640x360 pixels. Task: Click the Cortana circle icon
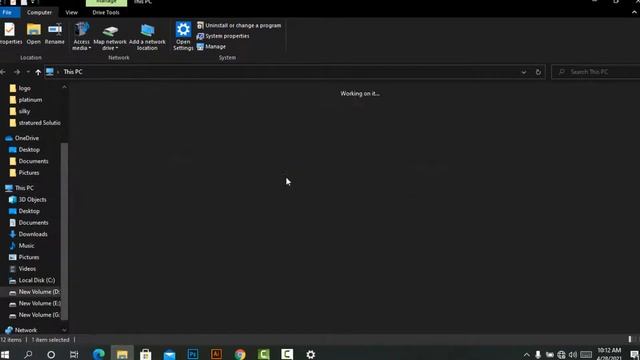click(x=51, y=354)
